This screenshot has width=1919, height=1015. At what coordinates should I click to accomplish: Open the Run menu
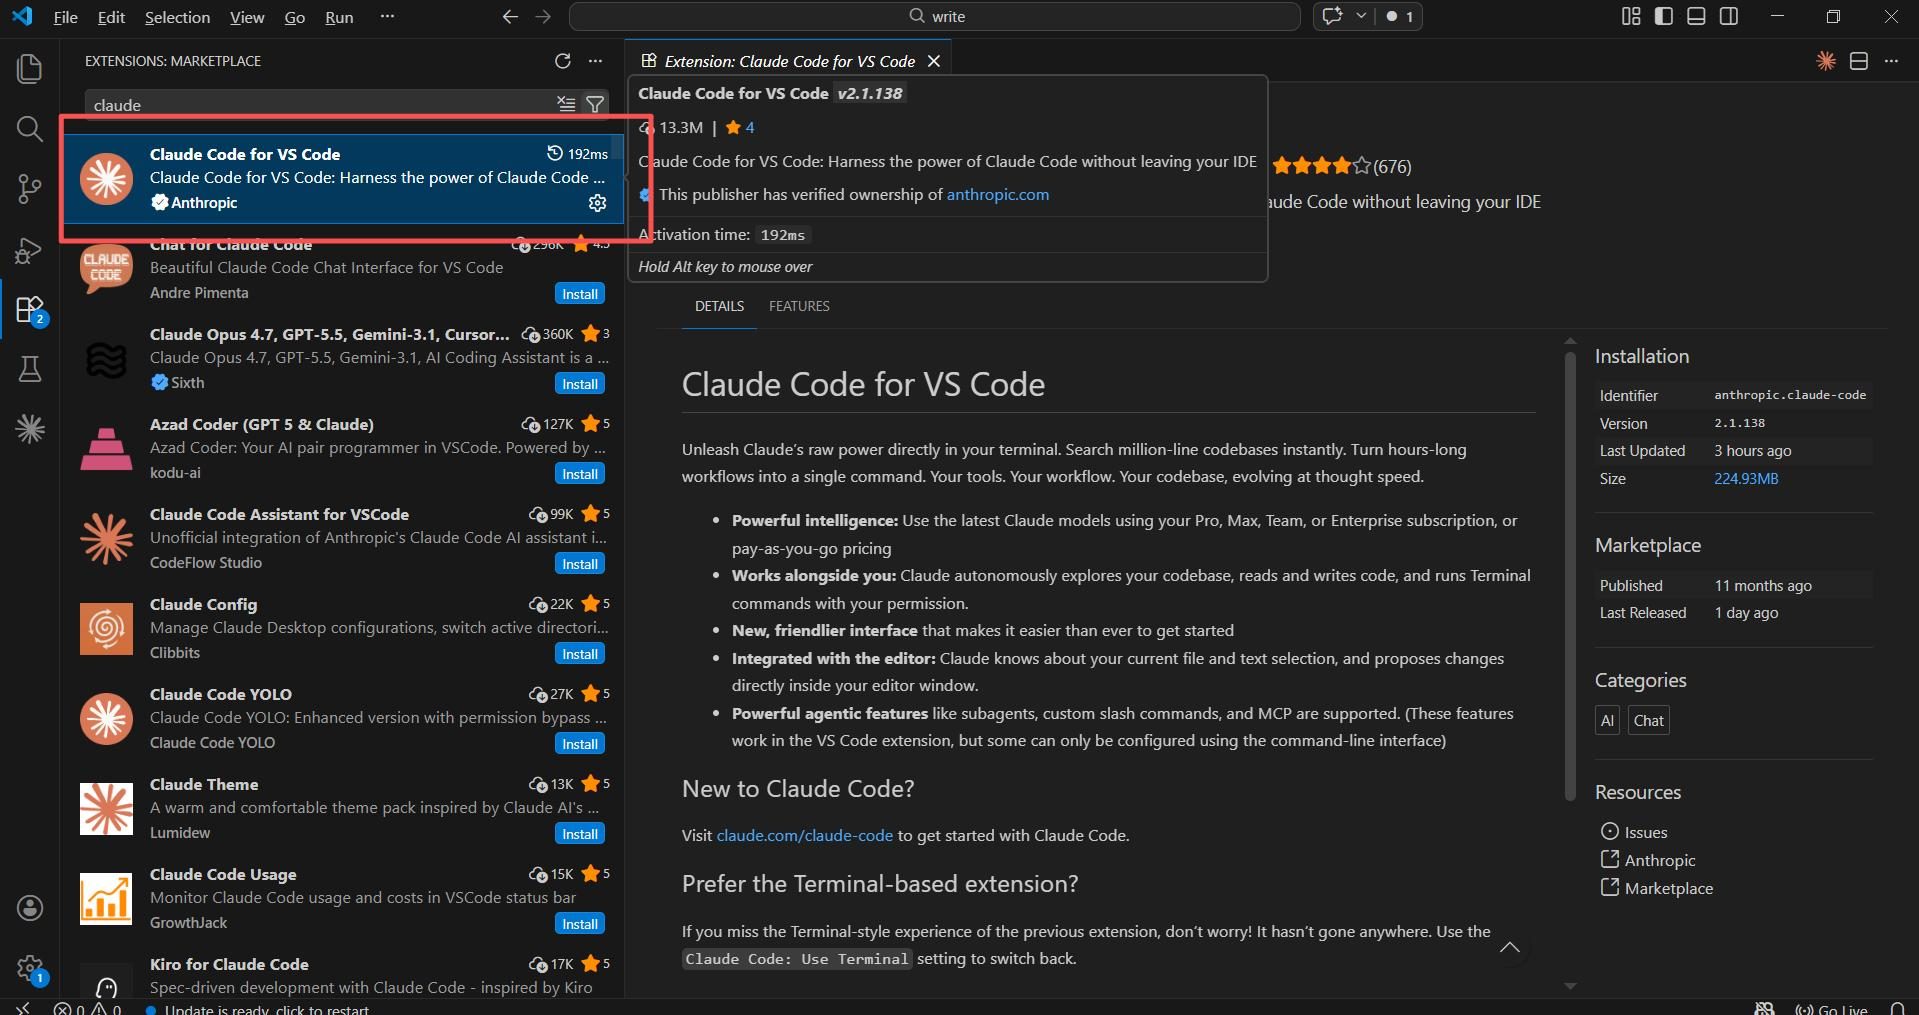click(339, 17)
